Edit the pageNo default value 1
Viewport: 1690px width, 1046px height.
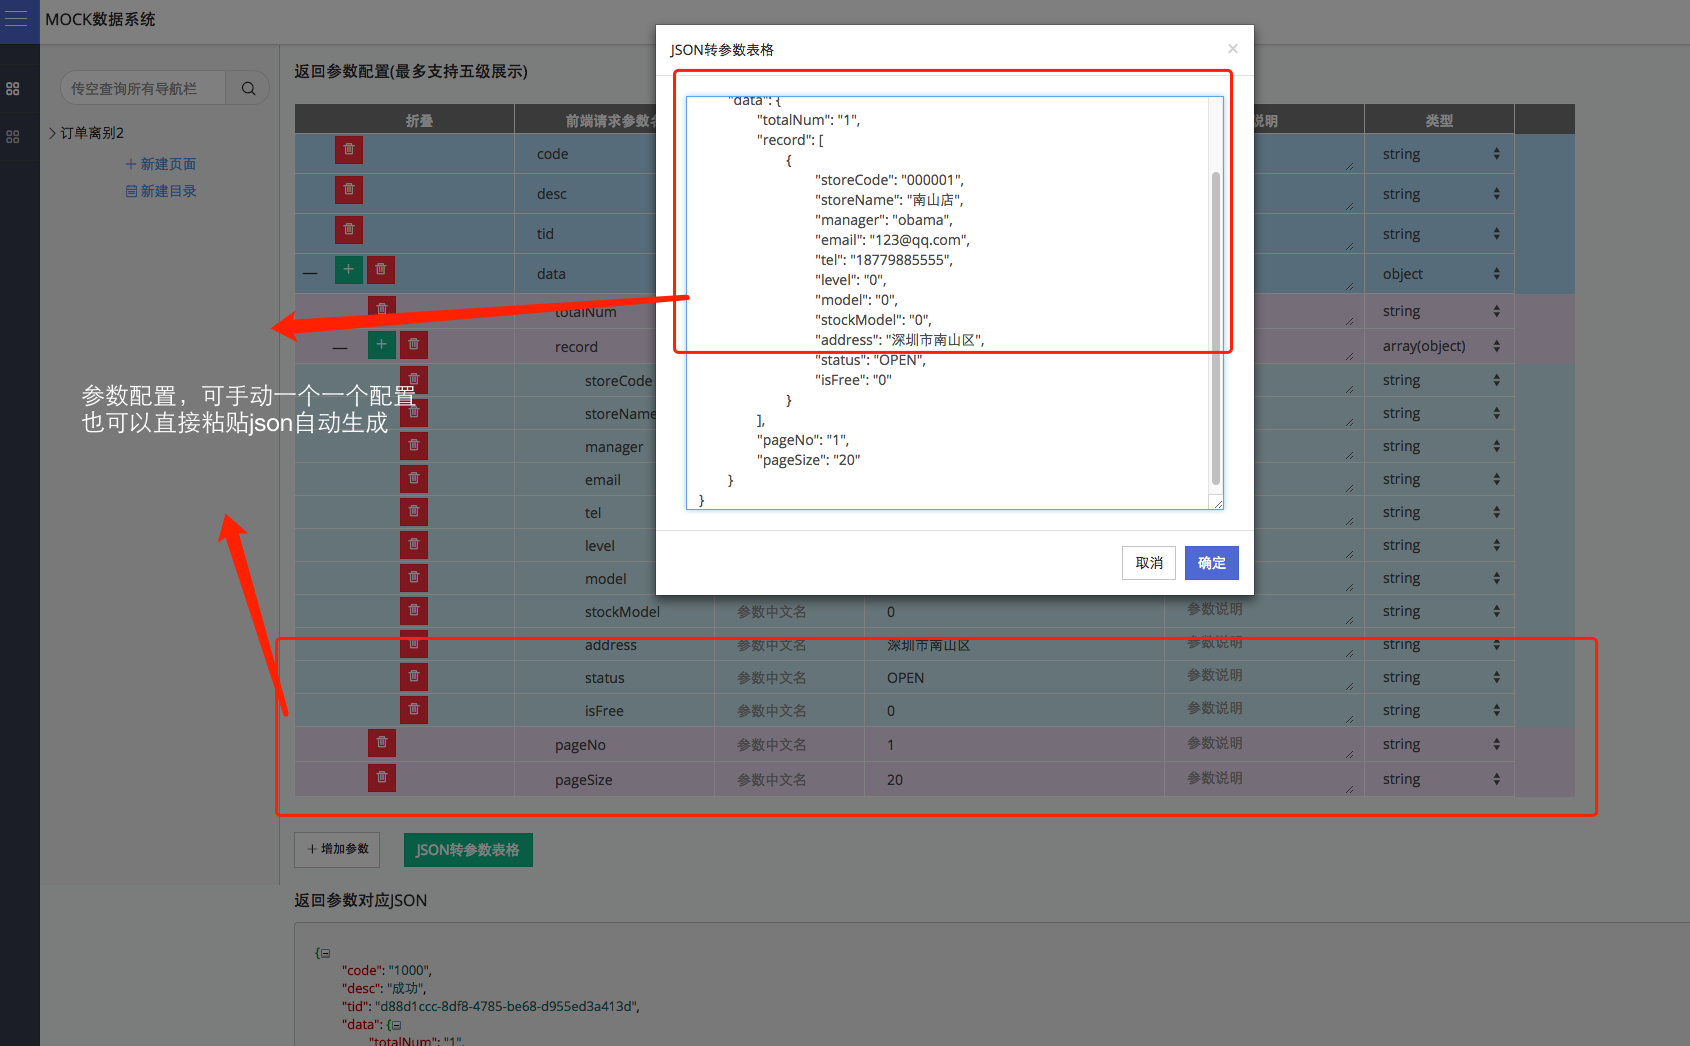click(x=1013, y=745)
